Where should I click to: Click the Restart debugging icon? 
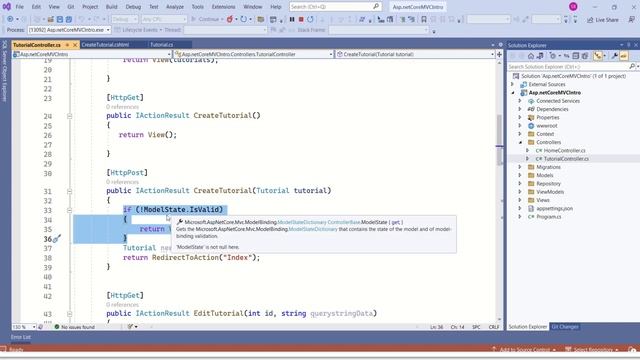pos(310,19)
